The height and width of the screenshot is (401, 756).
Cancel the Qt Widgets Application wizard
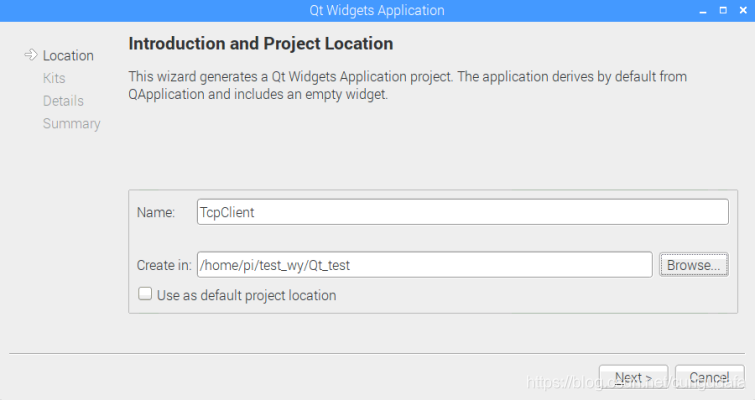709,377
